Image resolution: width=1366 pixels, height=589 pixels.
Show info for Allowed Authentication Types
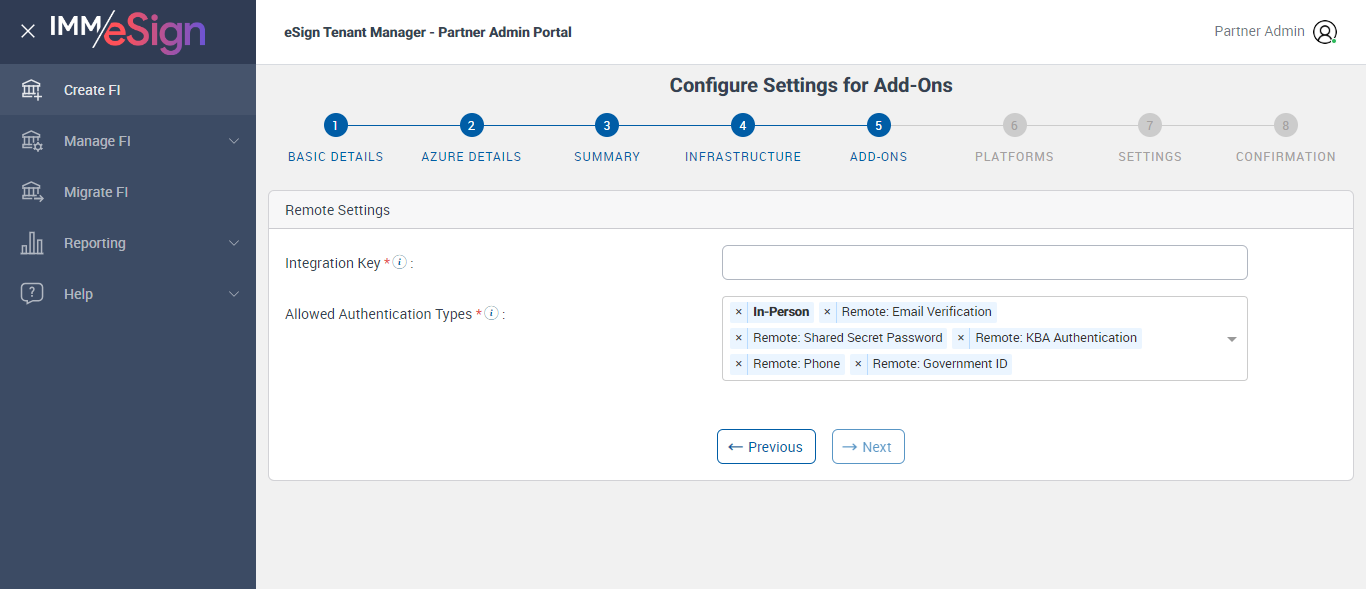[491, 314]
